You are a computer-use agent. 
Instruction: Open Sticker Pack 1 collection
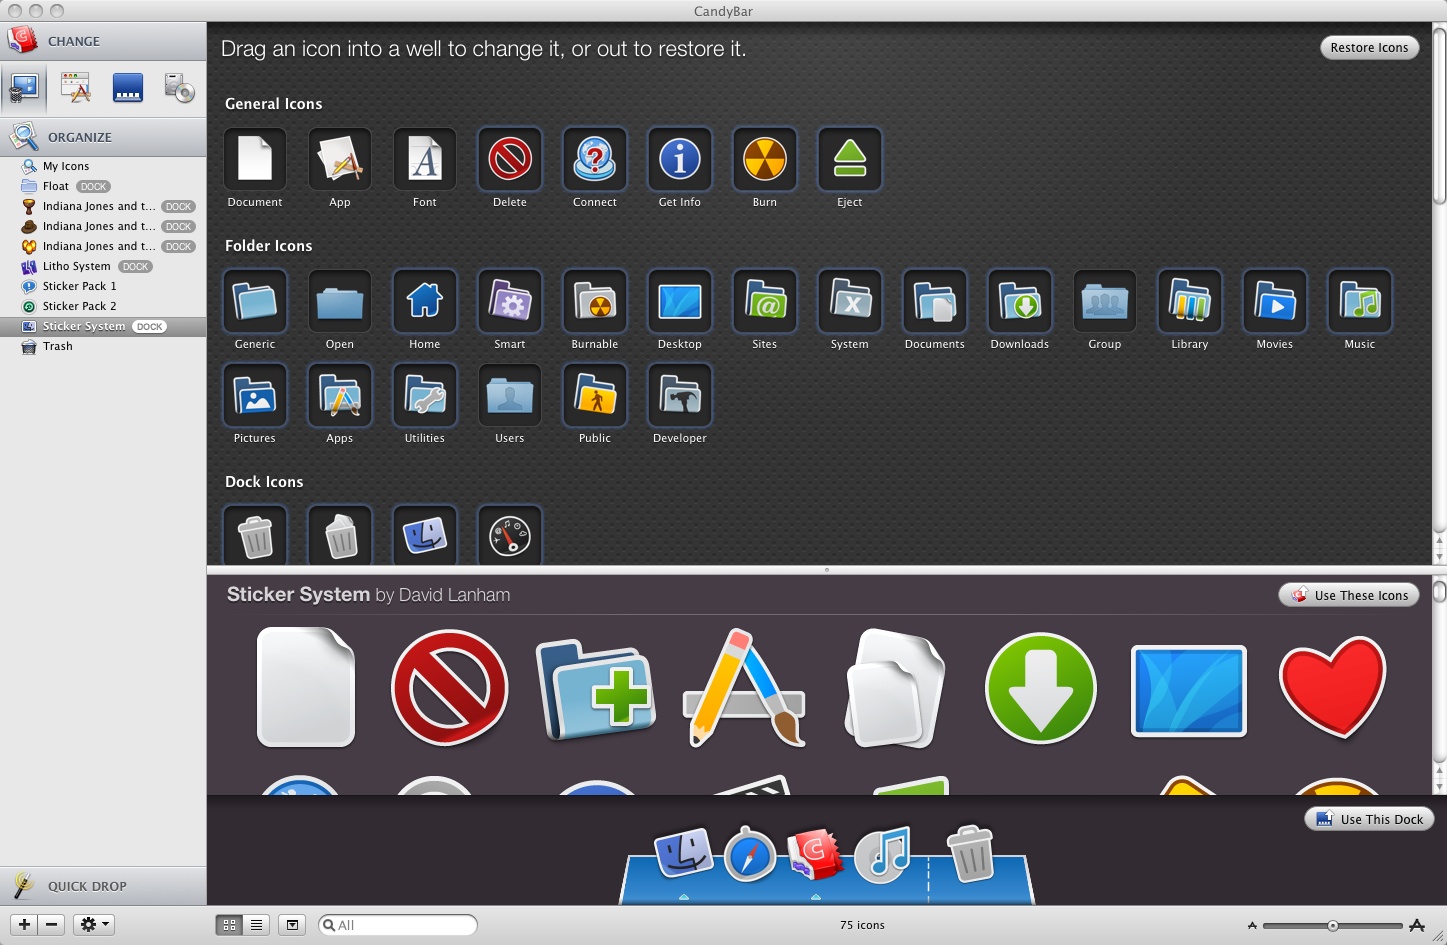103,286
